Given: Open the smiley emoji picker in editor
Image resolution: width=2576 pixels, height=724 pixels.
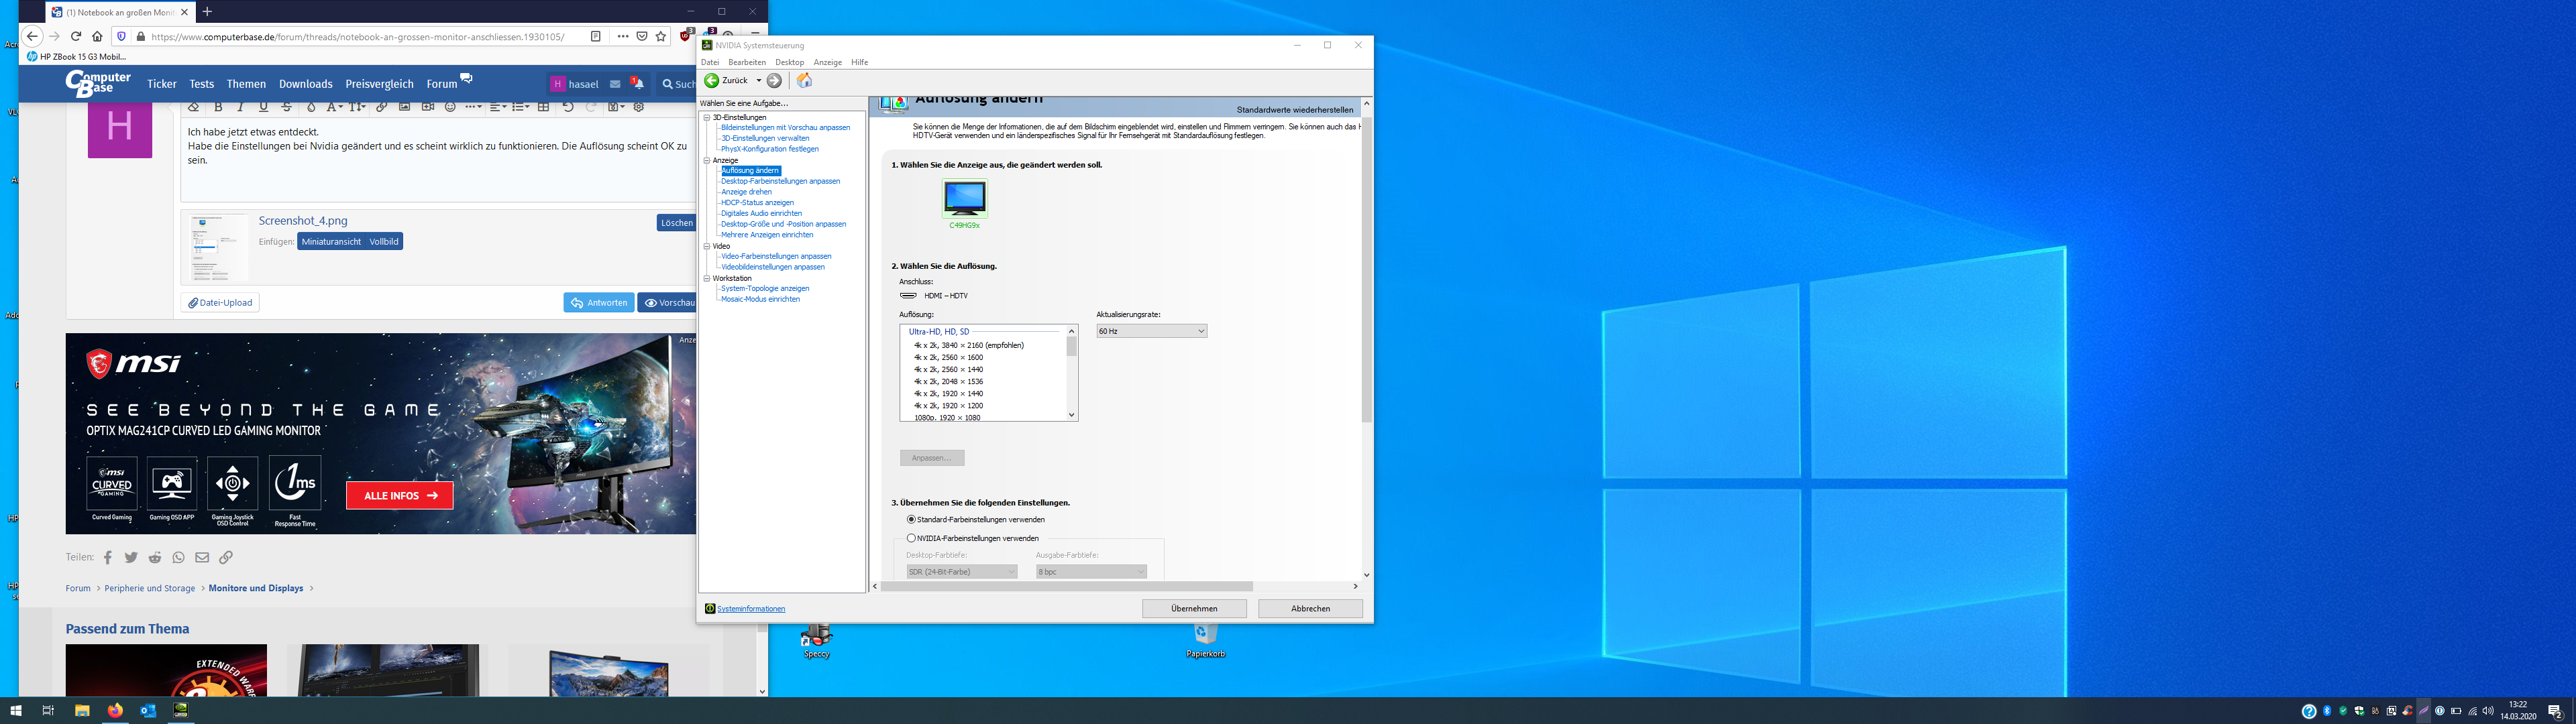Looking at the screenshot, I should point(450,107).
